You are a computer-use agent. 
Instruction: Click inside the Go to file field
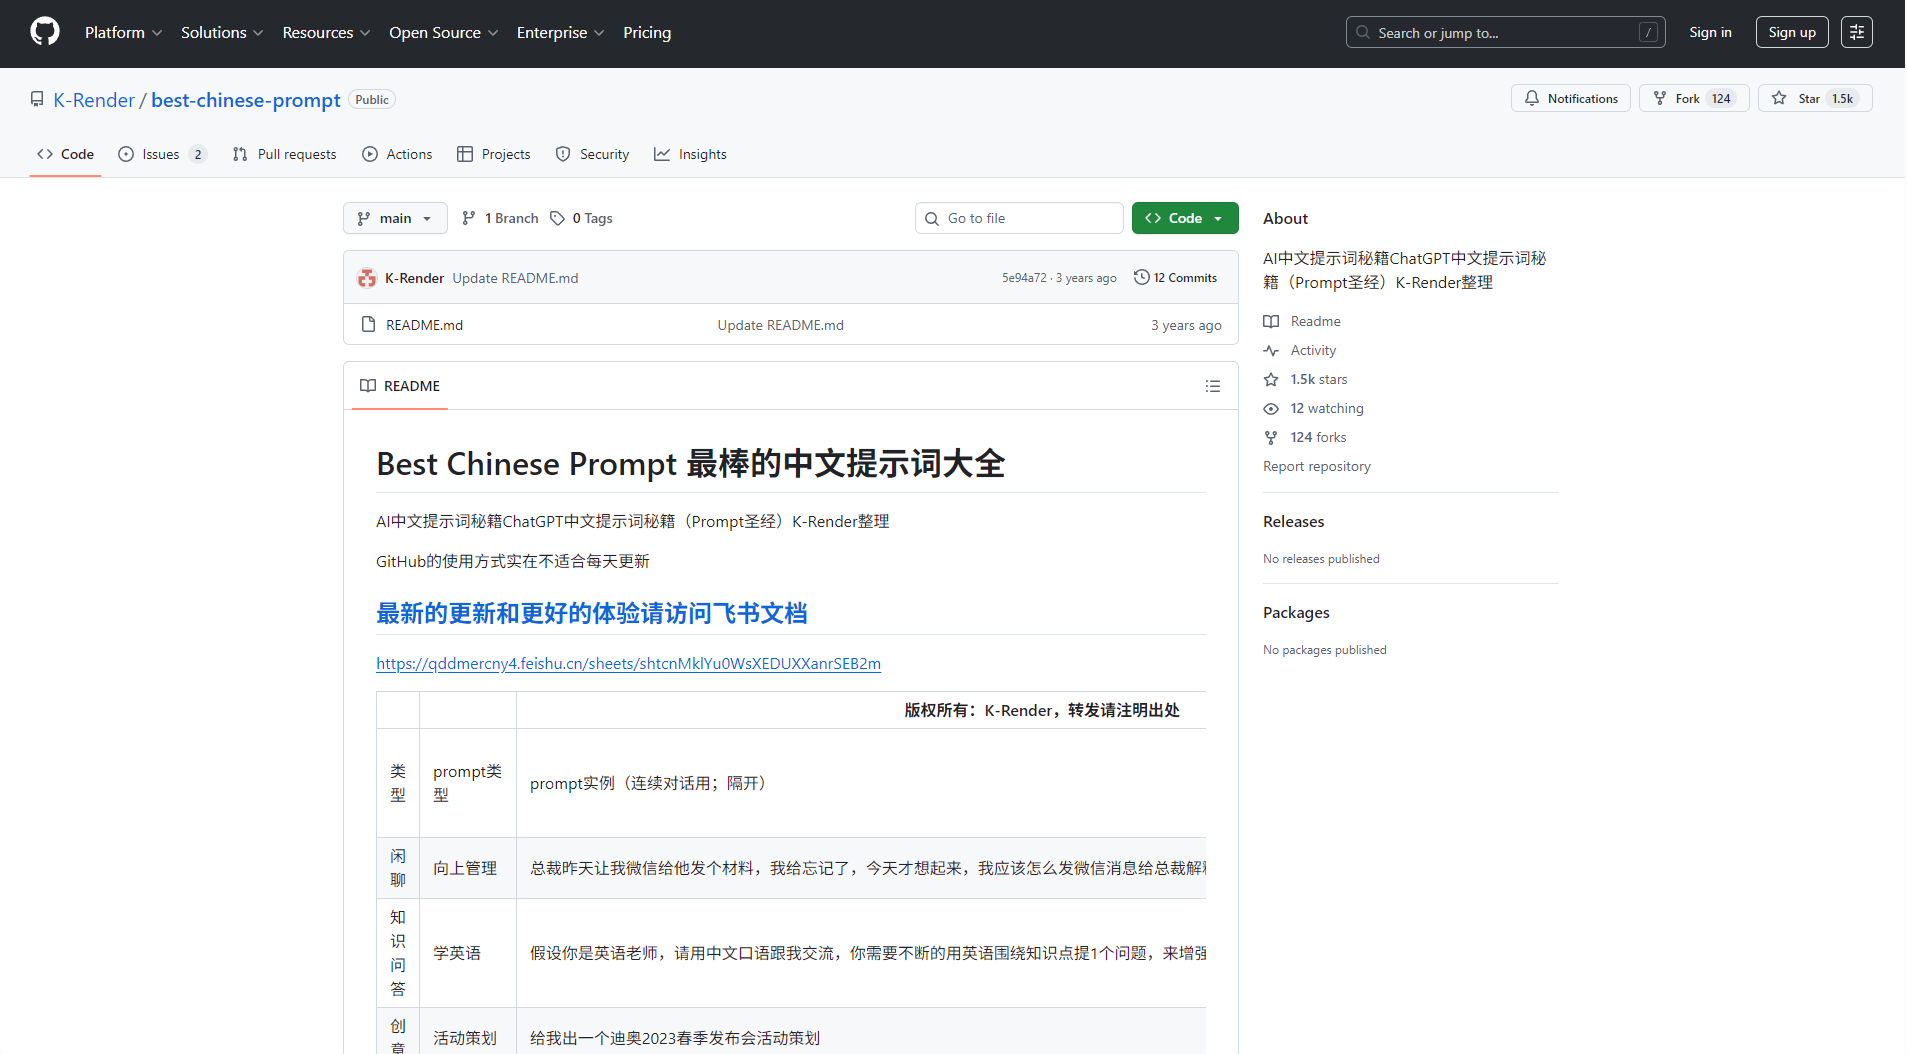coord(1018,217)
